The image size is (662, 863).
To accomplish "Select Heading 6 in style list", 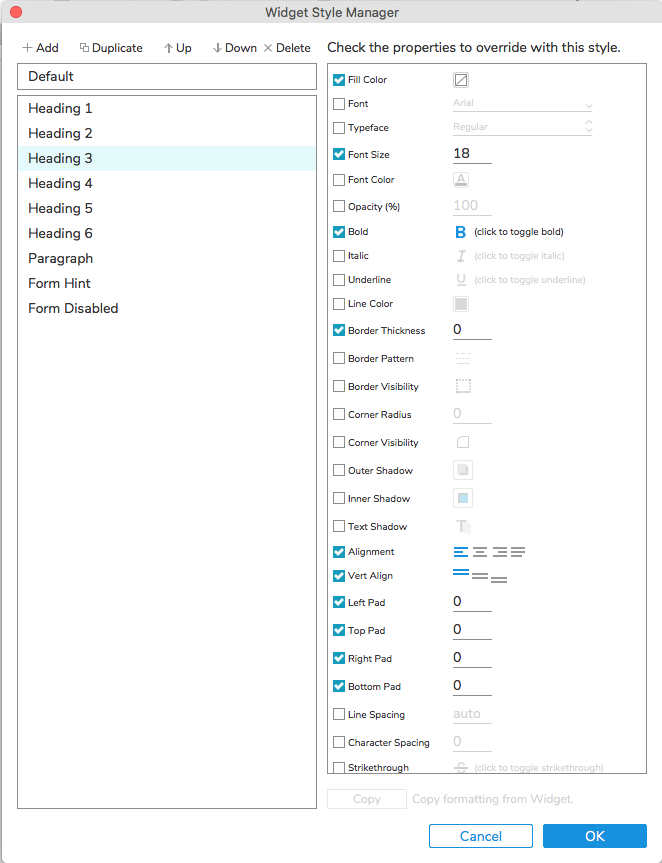I will pyautogui.click(x=167, y=233).
